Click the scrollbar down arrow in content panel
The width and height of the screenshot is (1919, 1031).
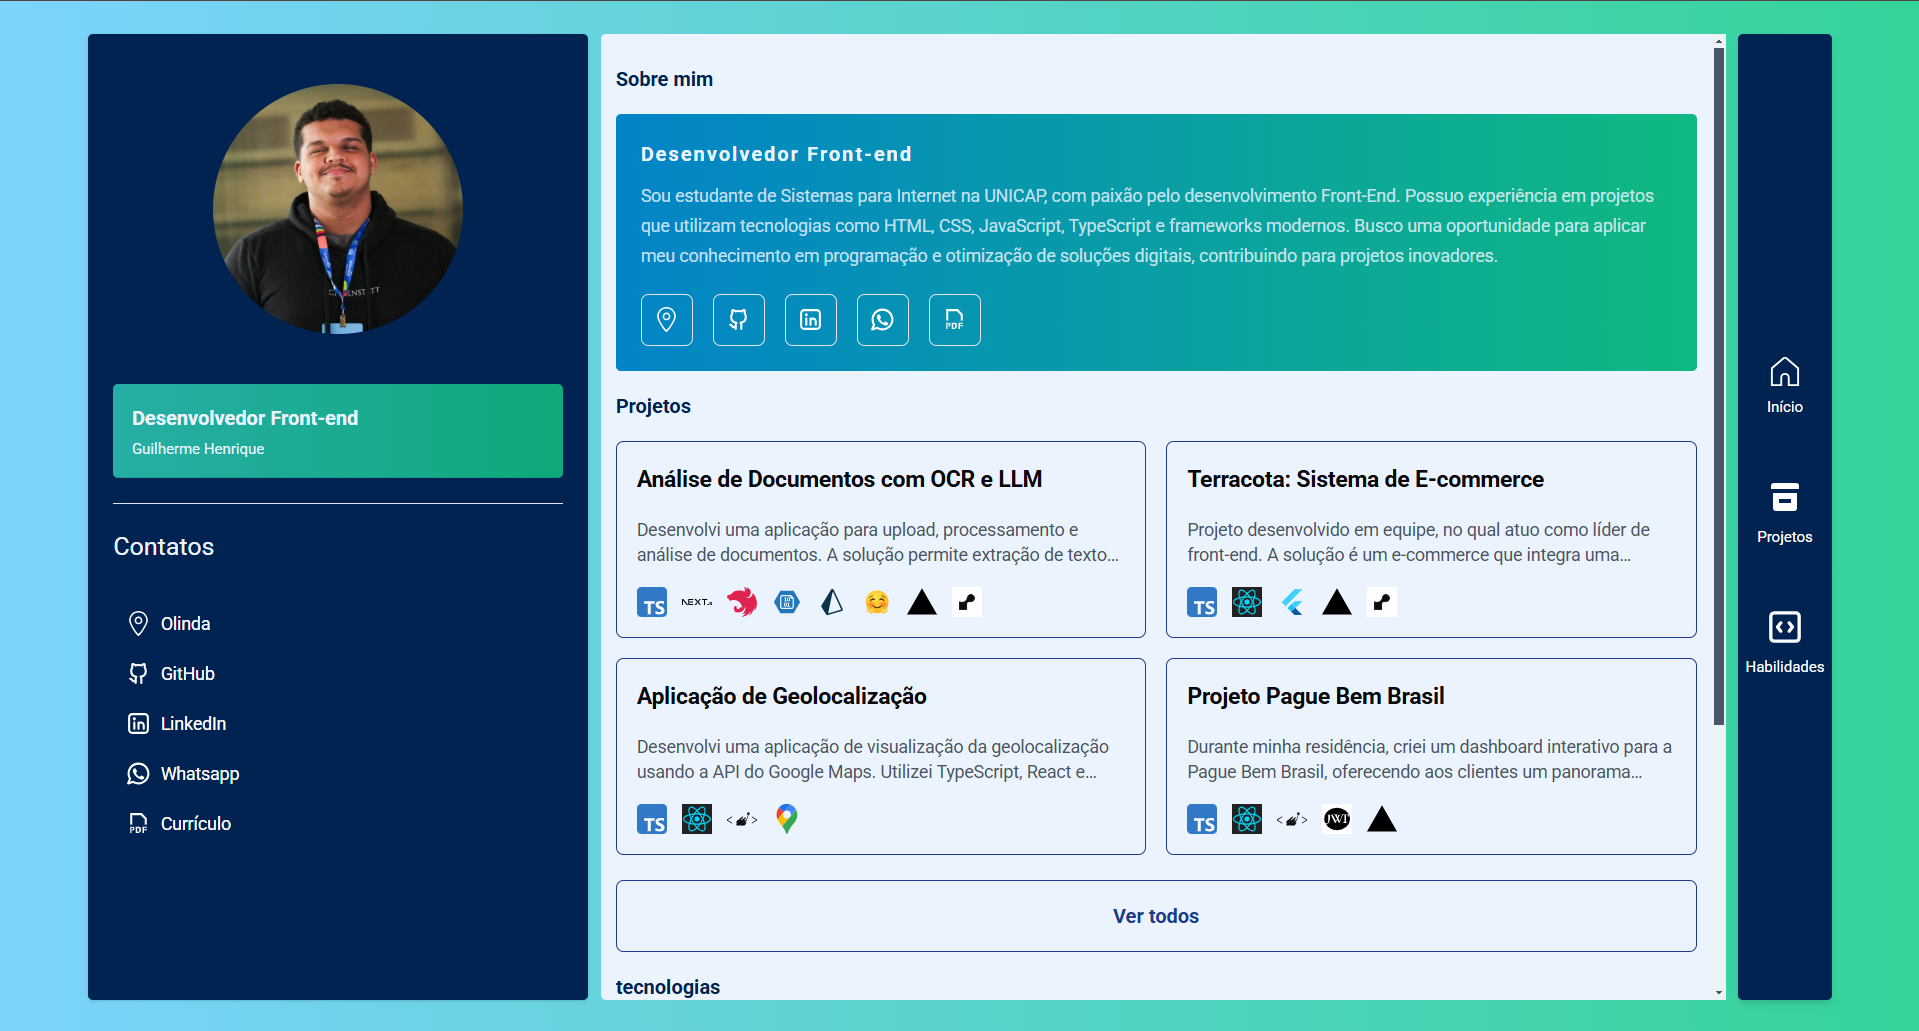pos(1719,992)
